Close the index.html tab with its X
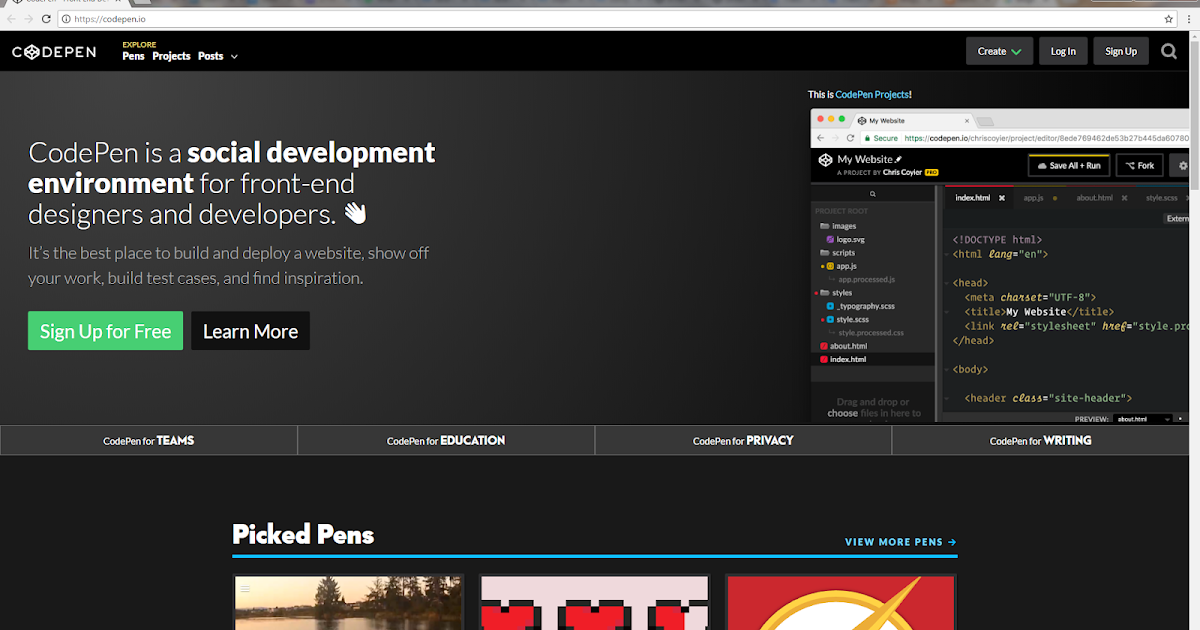The height and width of the screenshot is (630, 1200). 1002,198
